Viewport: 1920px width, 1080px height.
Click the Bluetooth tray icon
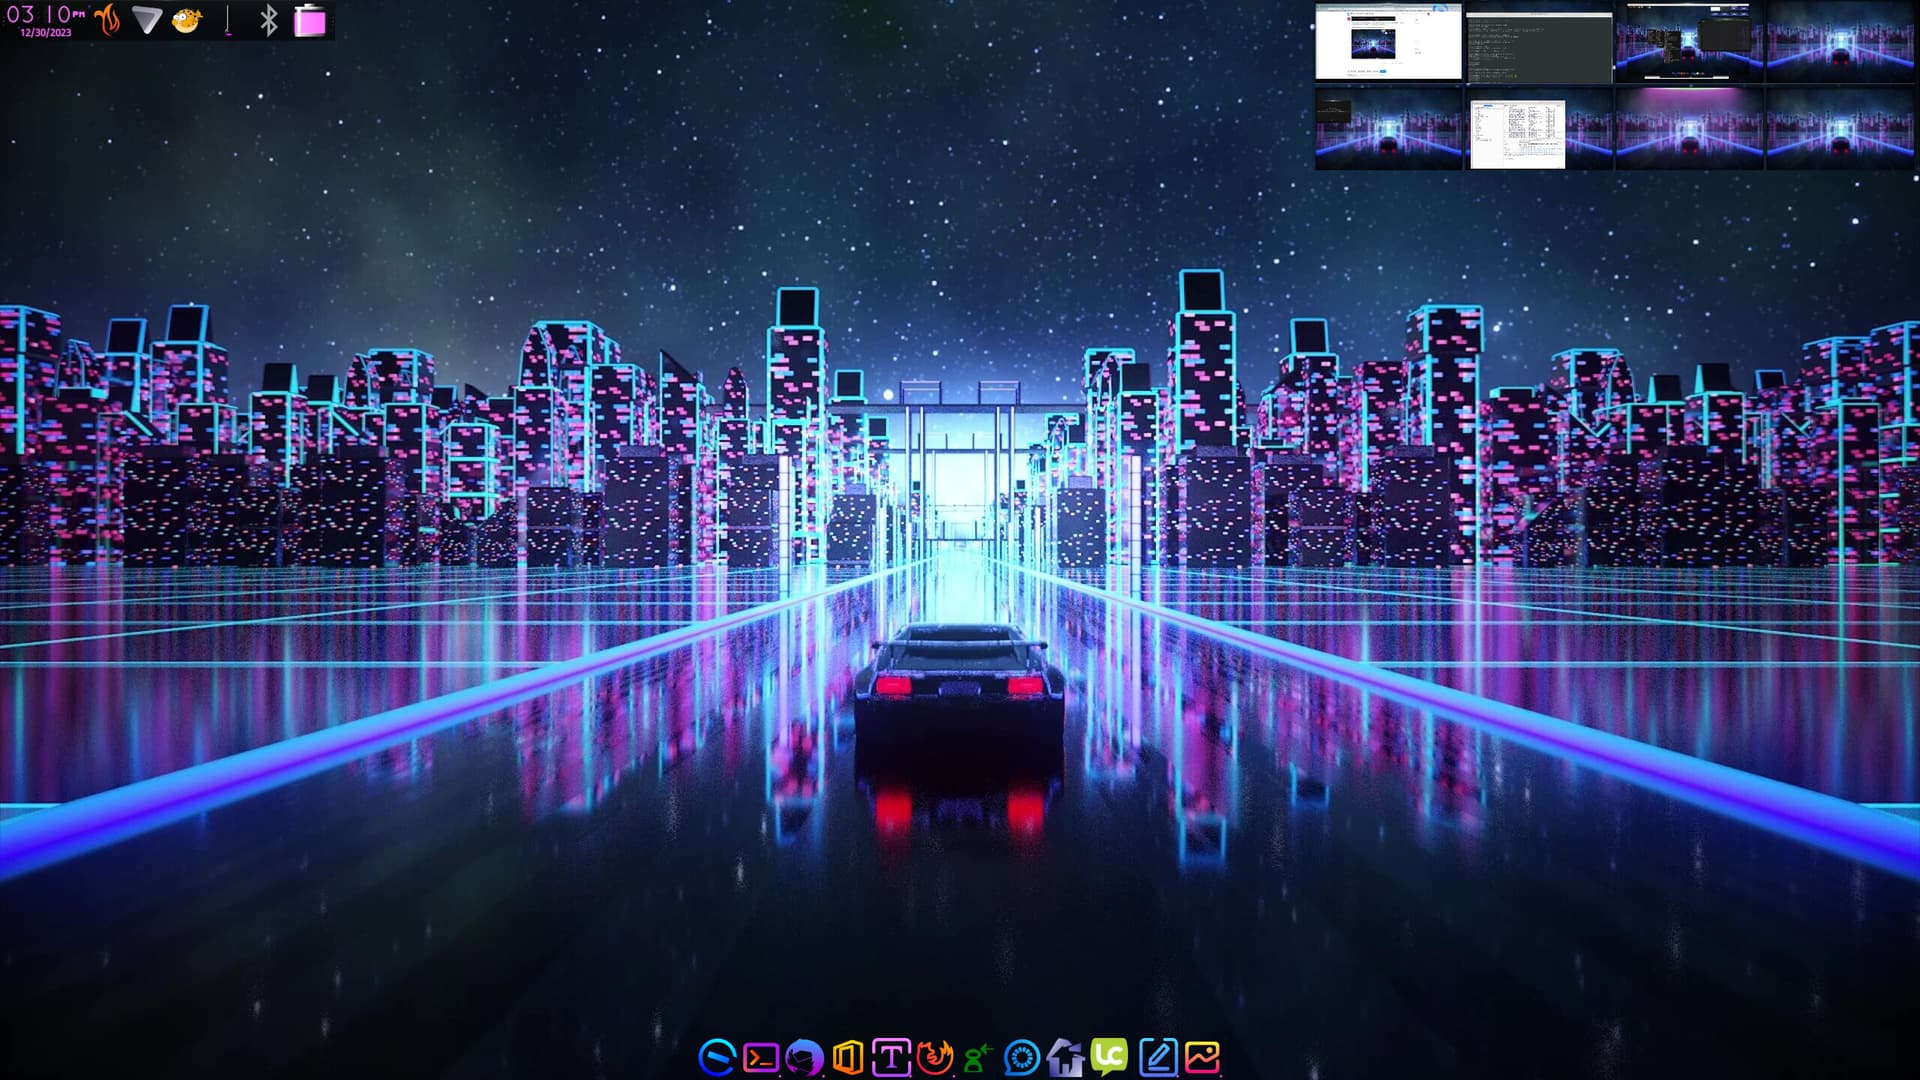pyautogui.click(x=268, y=20)
